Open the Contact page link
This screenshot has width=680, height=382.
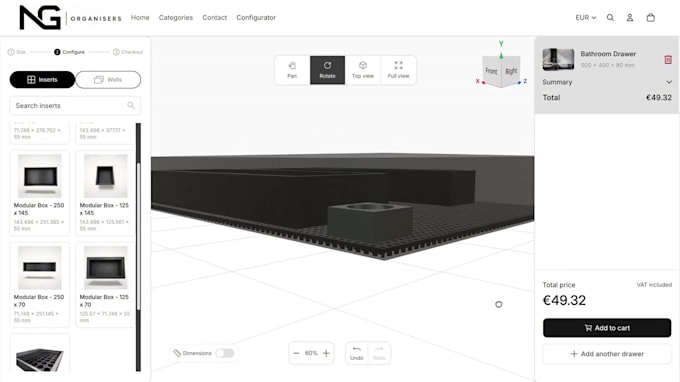215,17
